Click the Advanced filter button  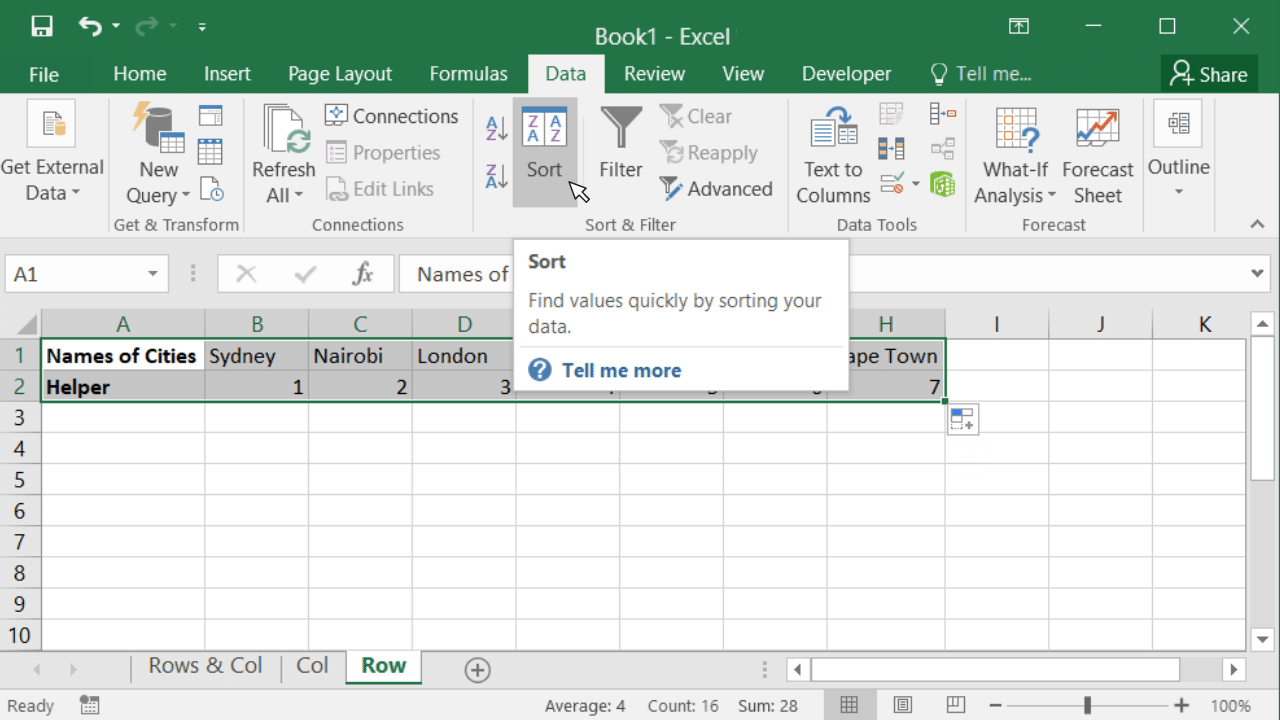716,189
